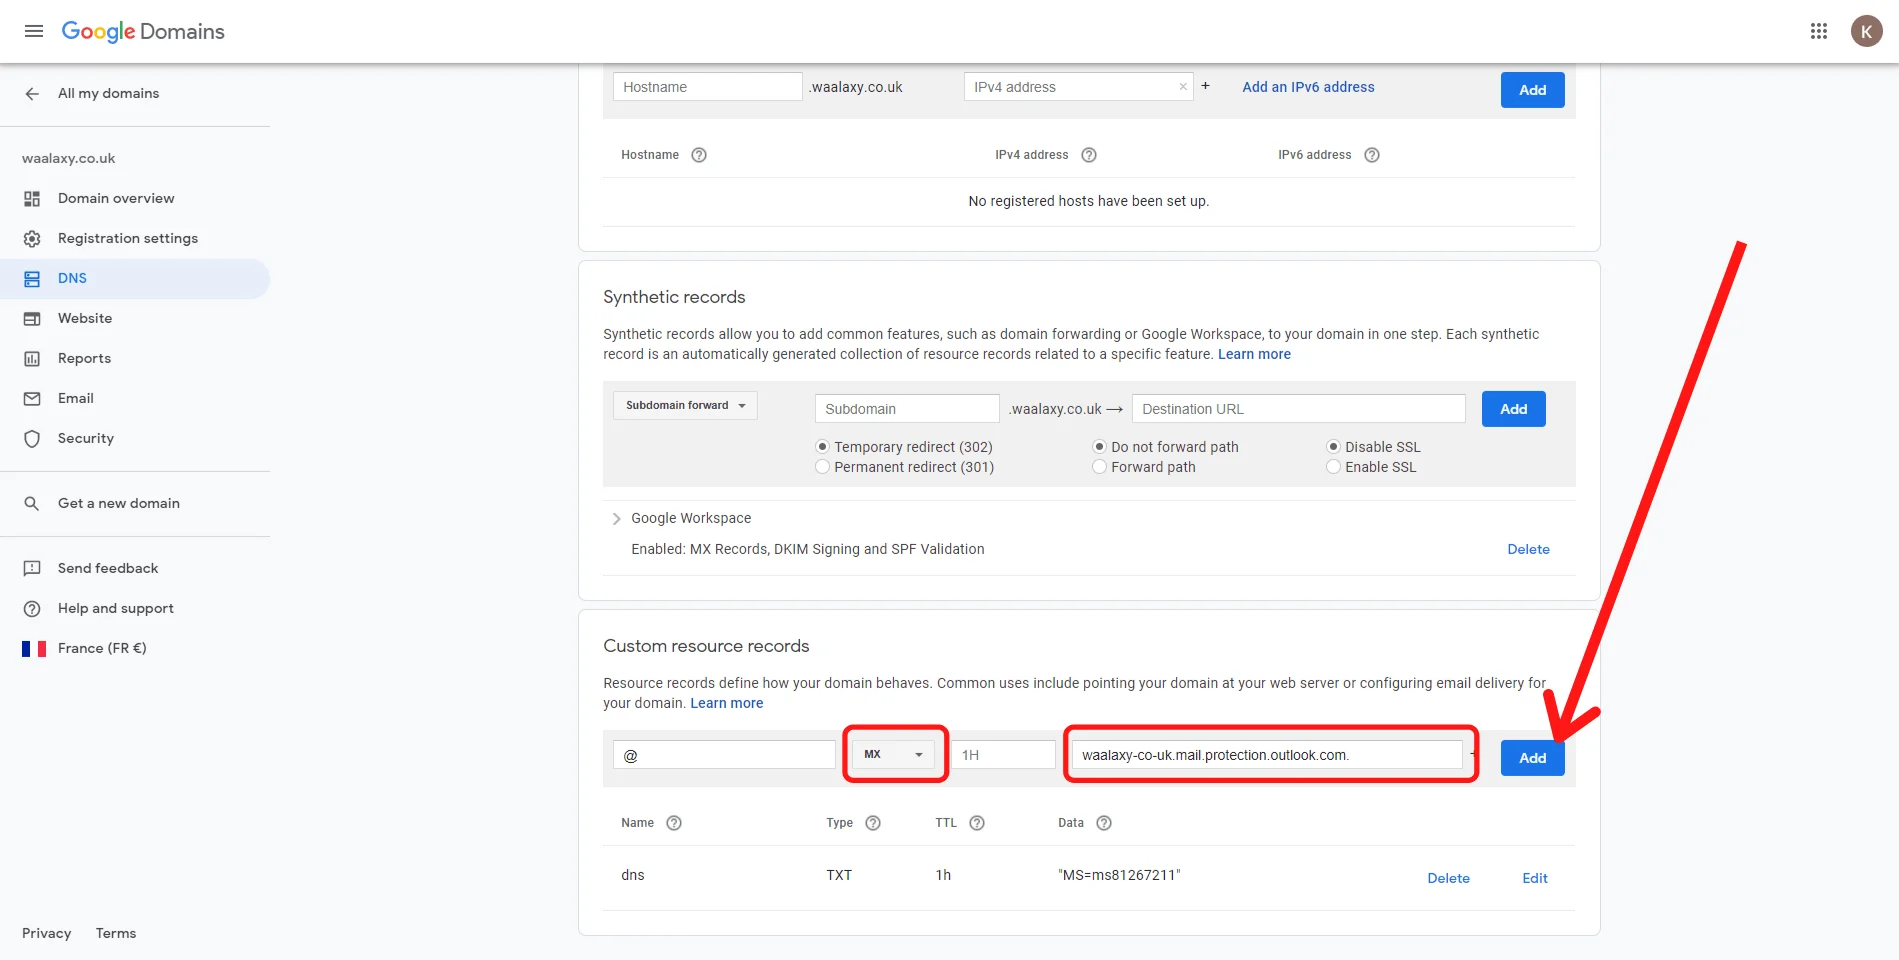Click the plus icon after IPv4 address

[1206, 86]
